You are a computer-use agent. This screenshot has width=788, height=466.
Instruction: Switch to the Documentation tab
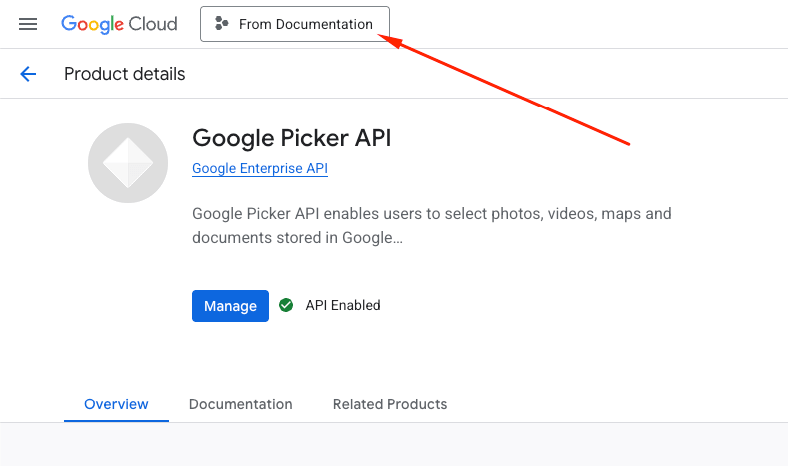point(240,404)
